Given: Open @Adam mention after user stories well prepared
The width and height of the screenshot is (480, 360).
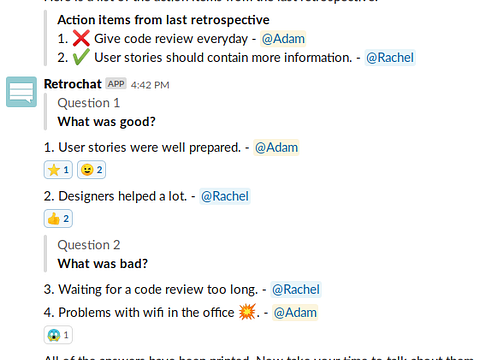Looking at the screenshot, I should [x=276, y=147].
